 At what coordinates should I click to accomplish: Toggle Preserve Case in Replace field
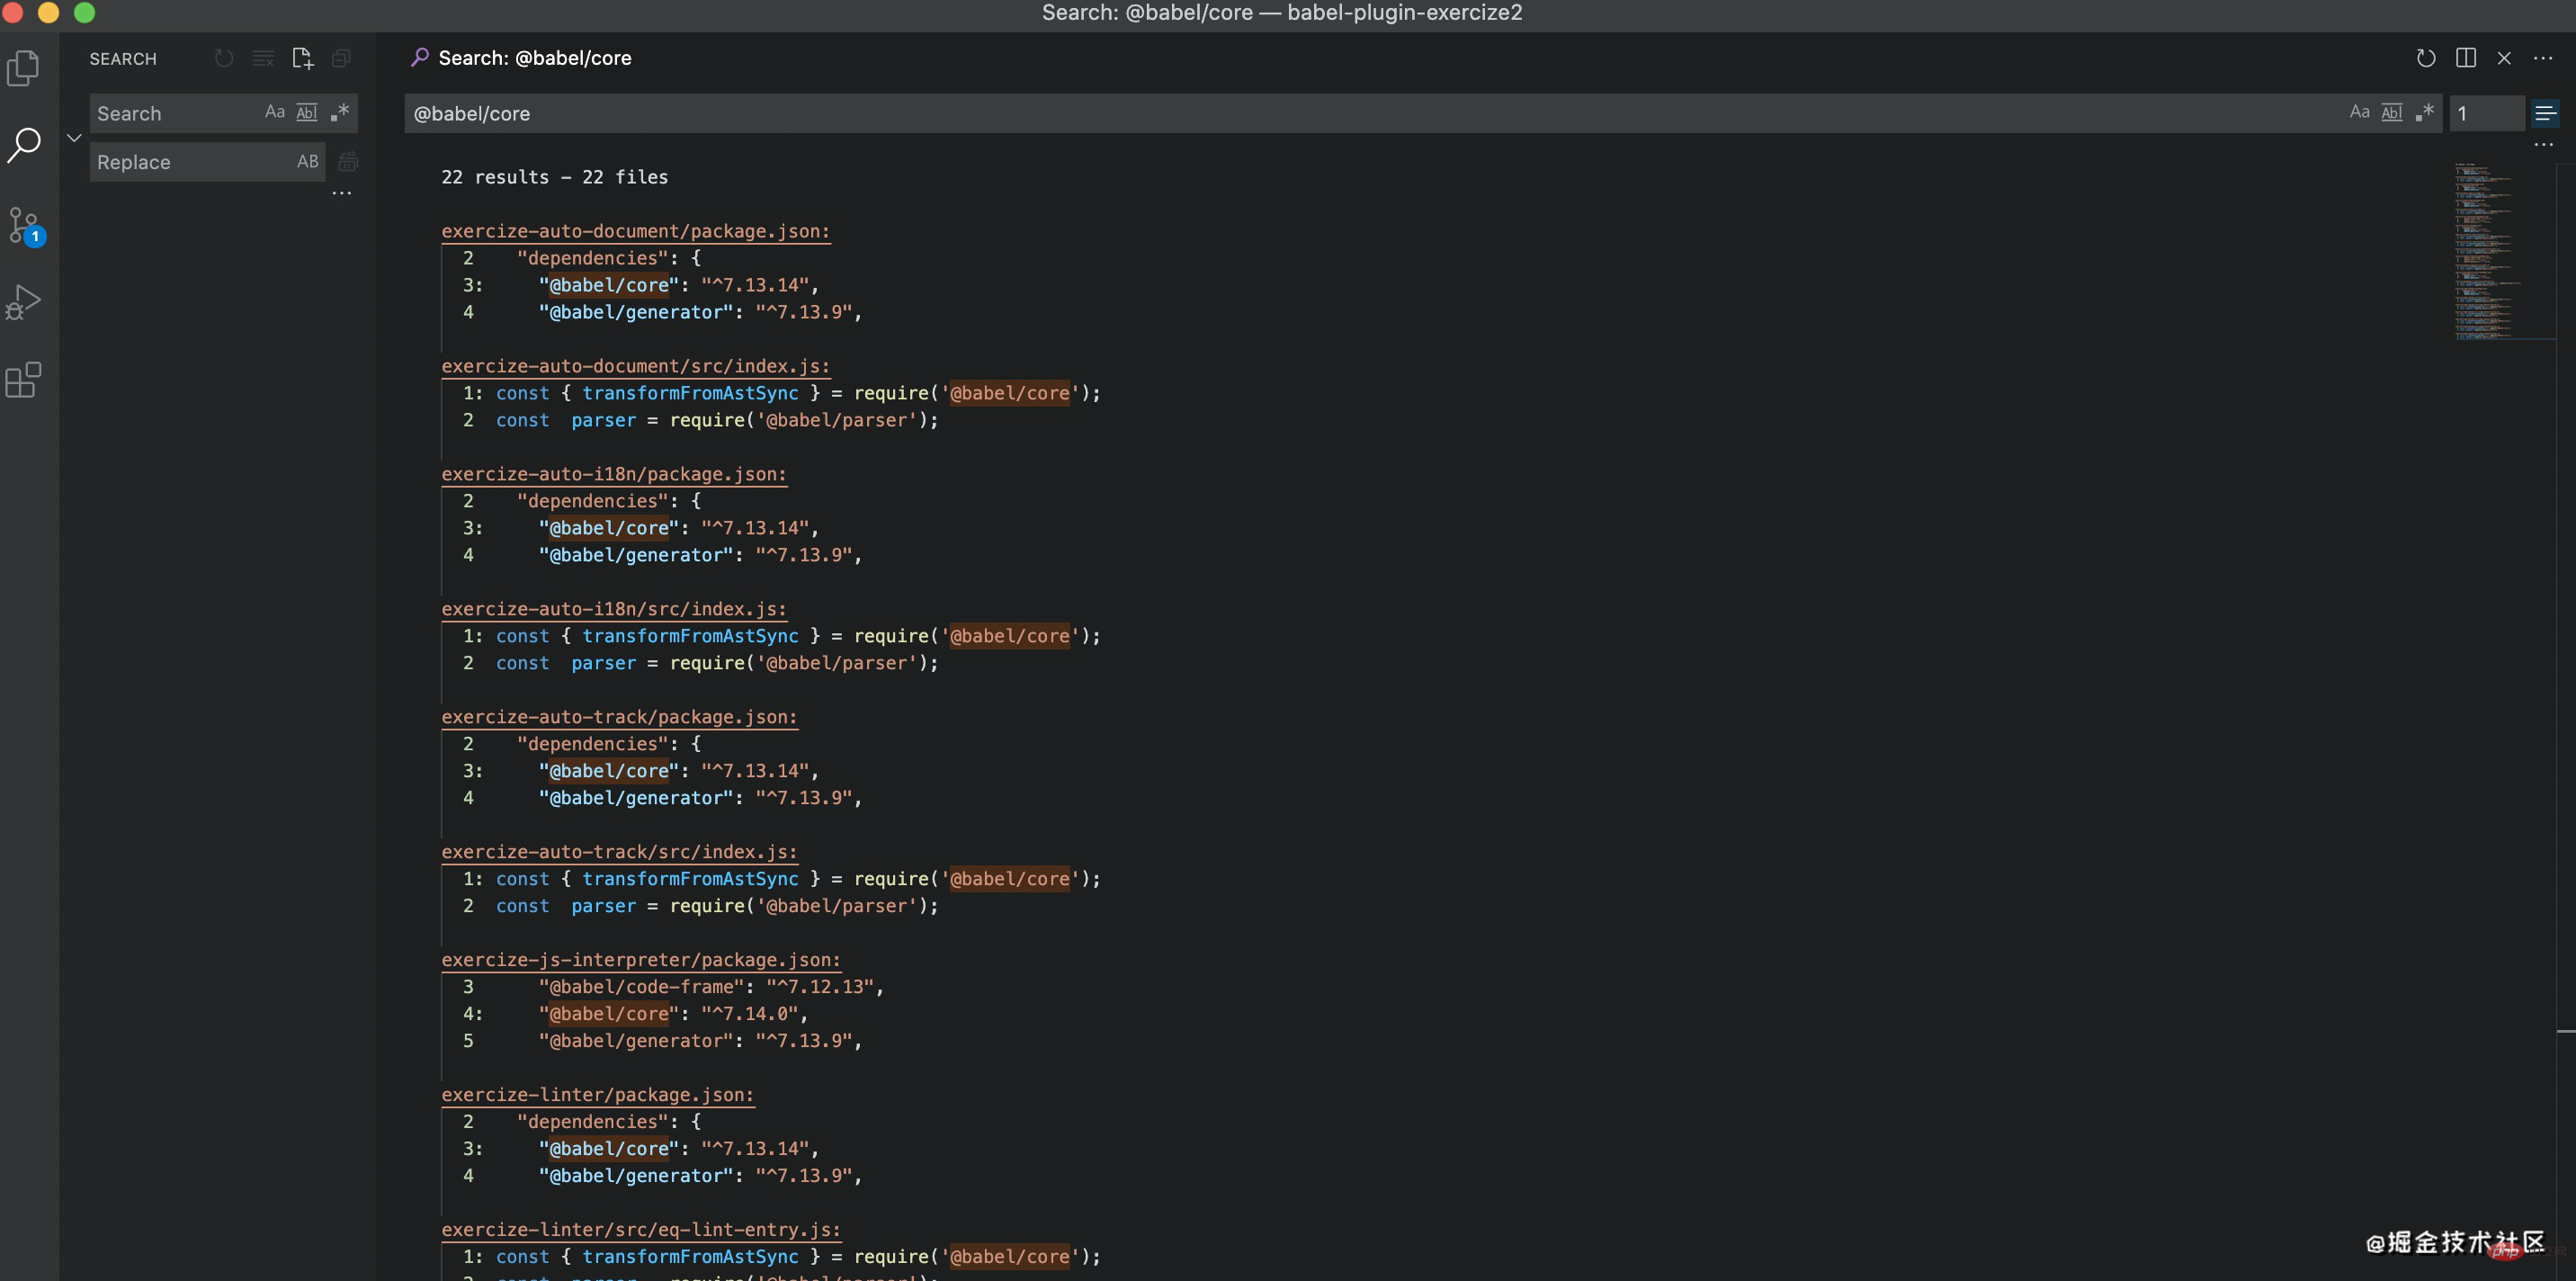(x=307, y=162)
